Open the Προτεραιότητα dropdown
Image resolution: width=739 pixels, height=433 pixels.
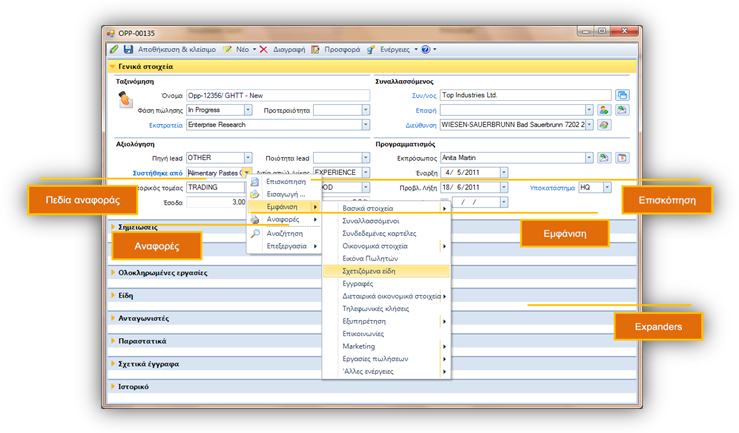tap(366, 110)
